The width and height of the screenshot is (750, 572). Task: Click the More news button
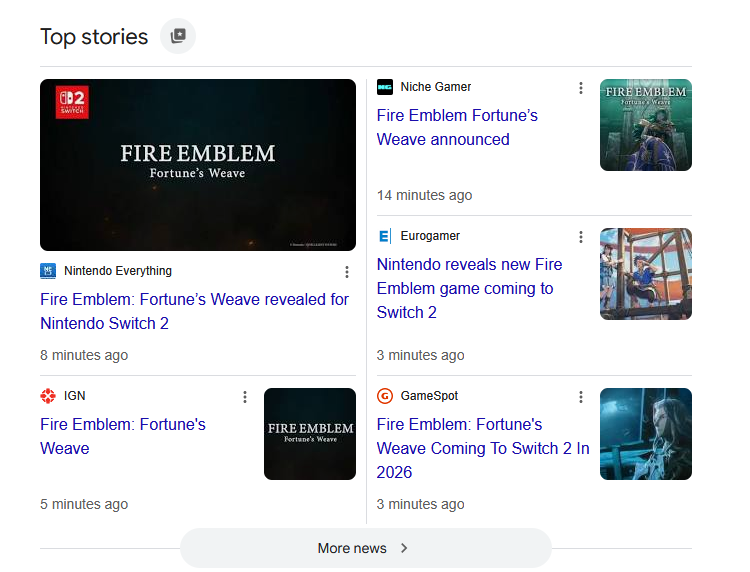(366, 548)
